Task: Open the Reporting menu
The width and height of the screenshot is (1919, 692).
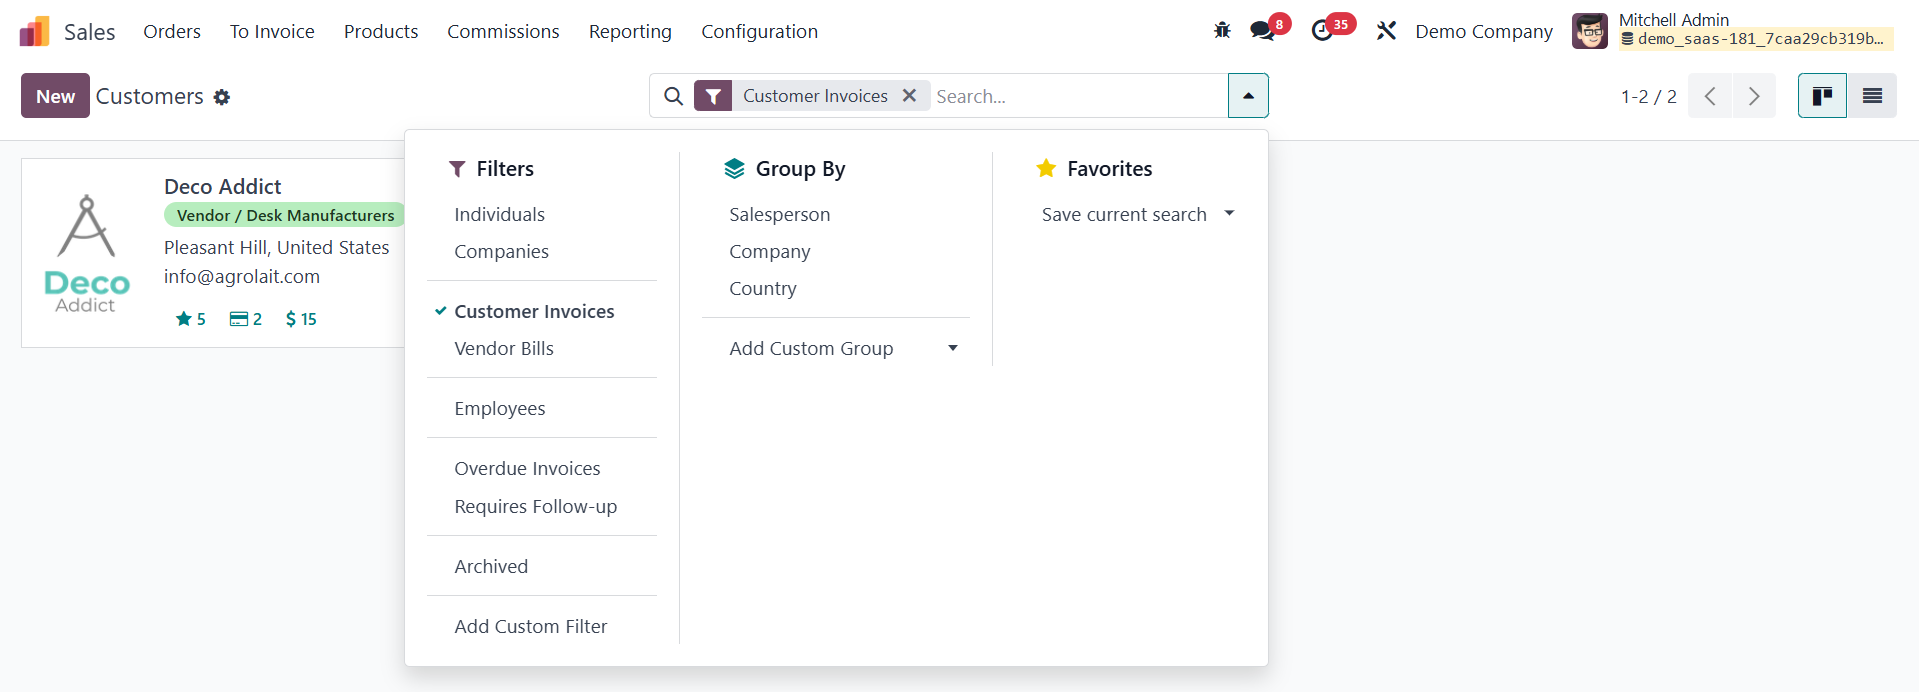Action: 630,32
